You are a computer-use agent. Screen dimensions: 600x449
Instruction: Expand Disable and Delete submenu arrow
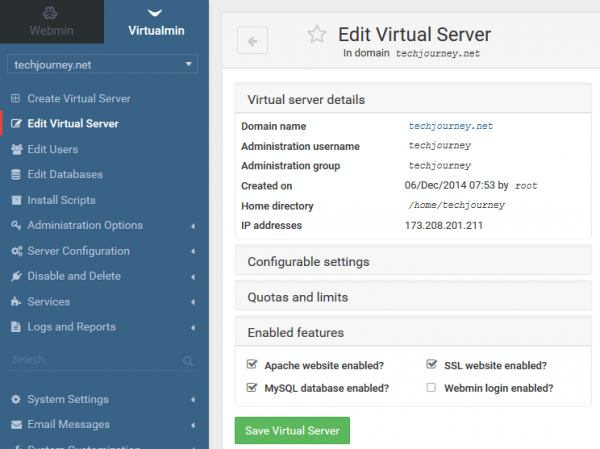pos(193,277)
